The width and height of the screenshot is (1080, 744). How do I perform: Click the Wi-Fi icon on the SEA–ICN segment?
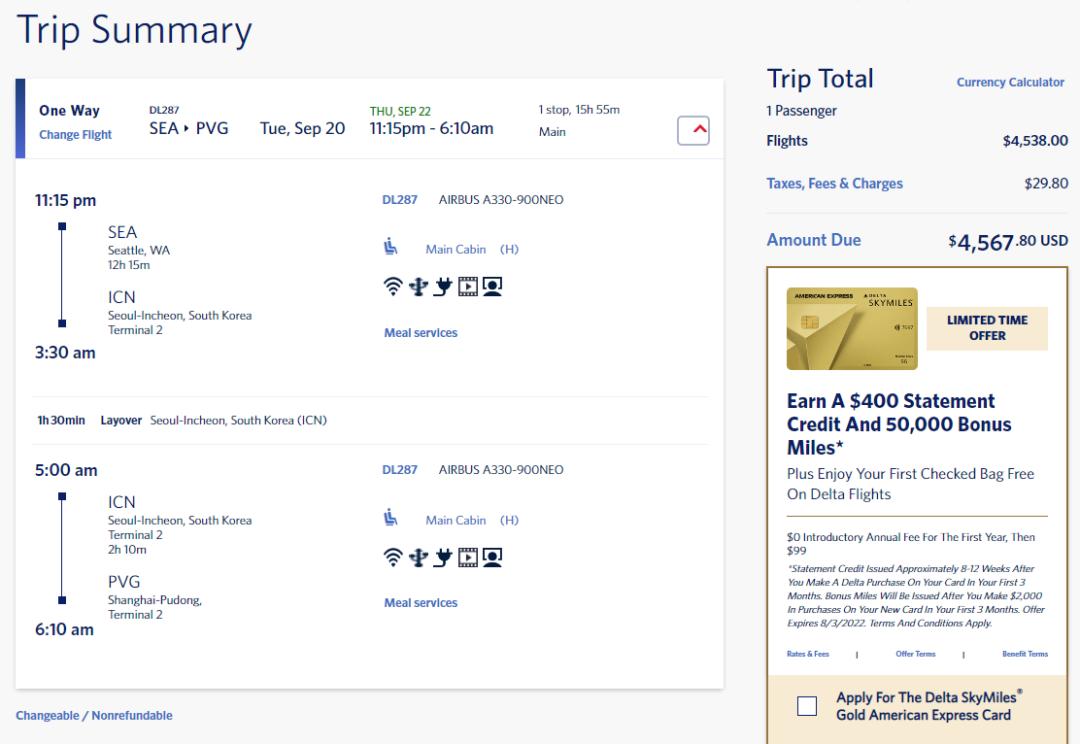click(x=393, y=287)
